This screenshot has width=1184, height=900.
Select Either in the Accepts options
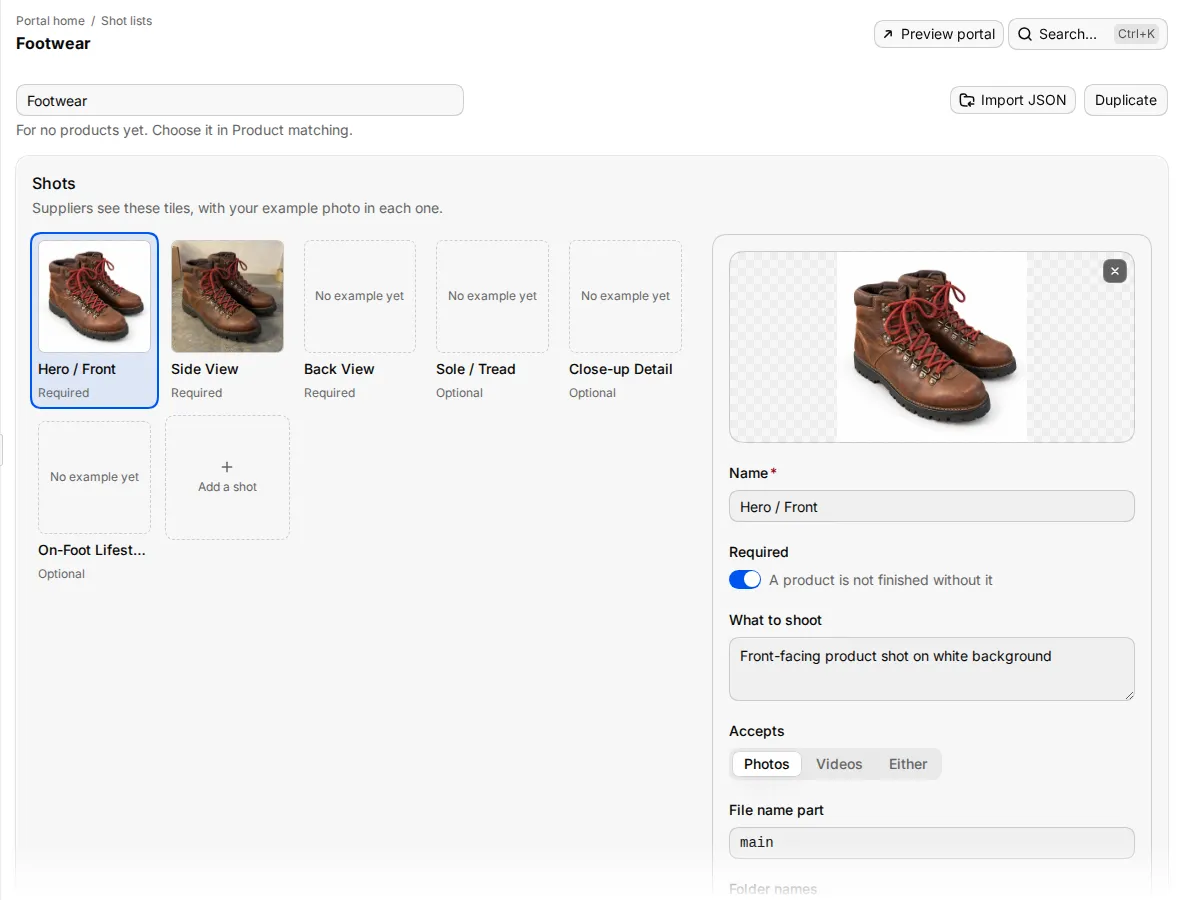908,764
